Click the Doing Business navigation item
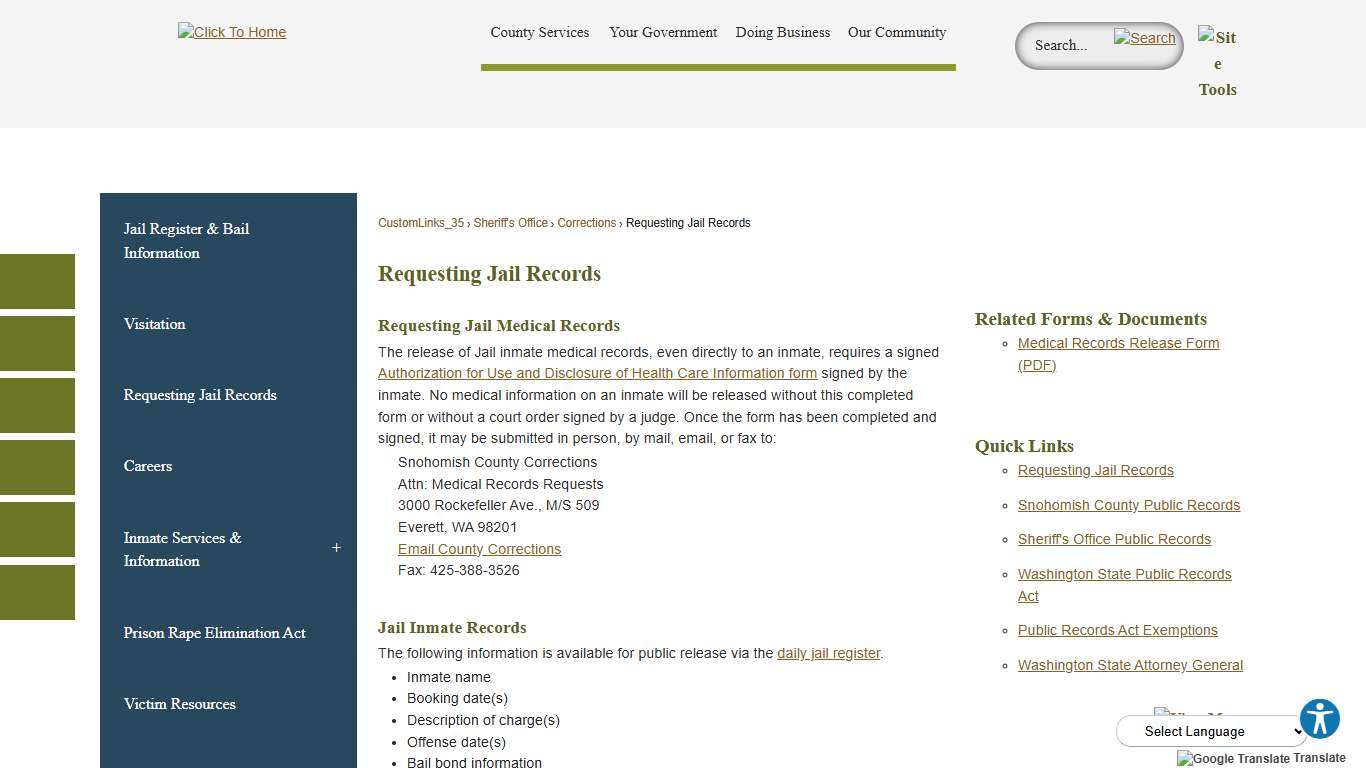The image size is (1366, 768). click(x=782, y=32)
